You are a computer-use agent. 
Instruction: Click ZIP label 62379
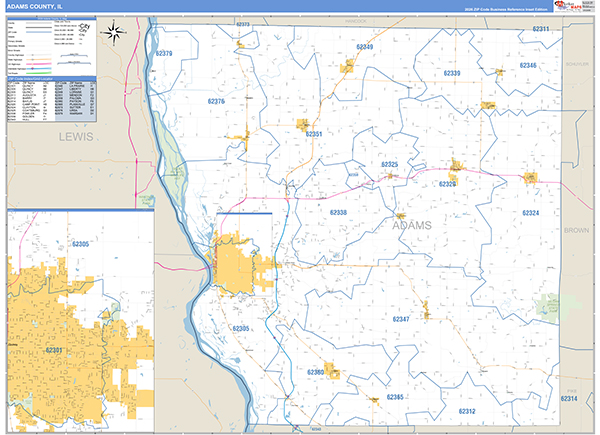click(164, 53)
